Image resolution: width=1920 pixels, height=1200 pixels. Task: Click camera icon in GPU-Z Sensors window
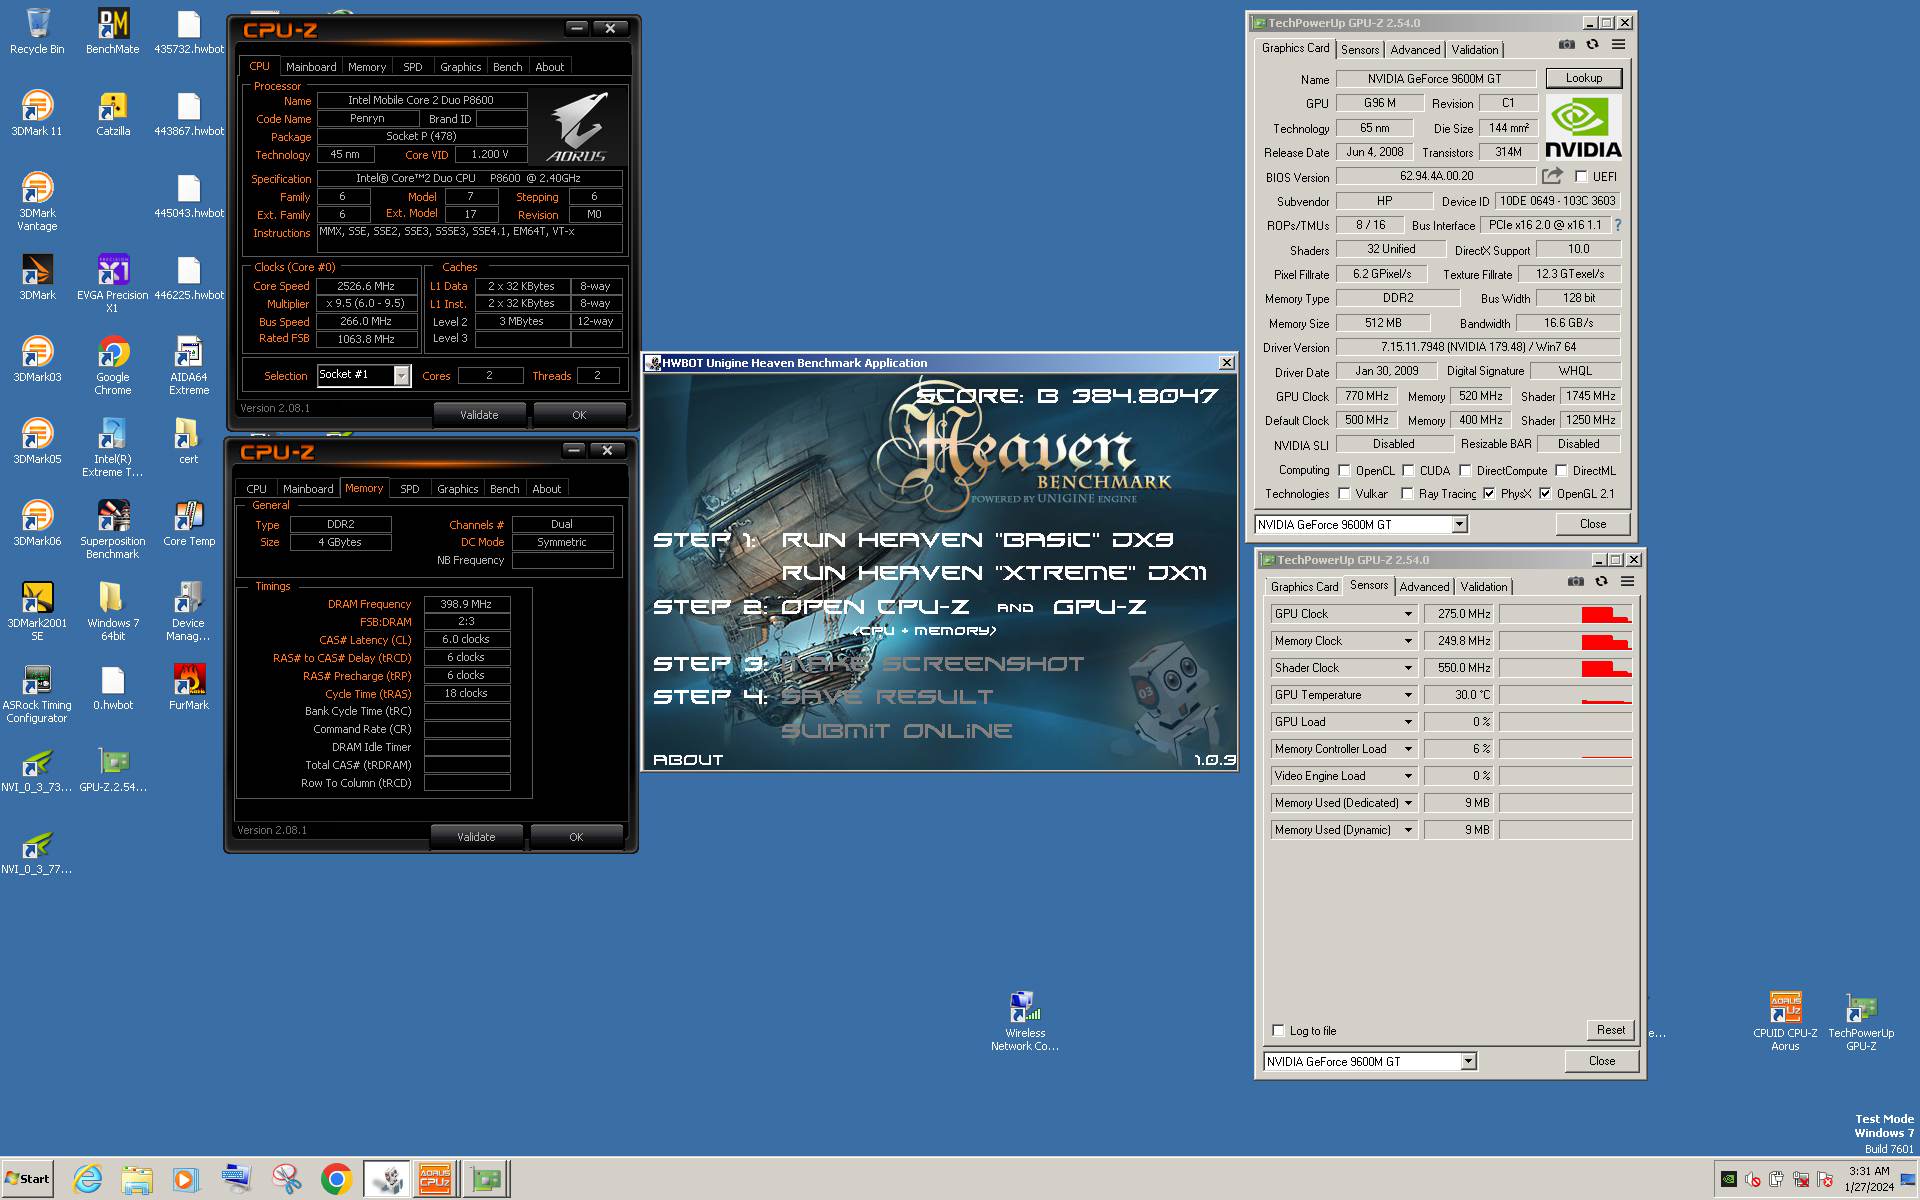(x=1575, y=582)
